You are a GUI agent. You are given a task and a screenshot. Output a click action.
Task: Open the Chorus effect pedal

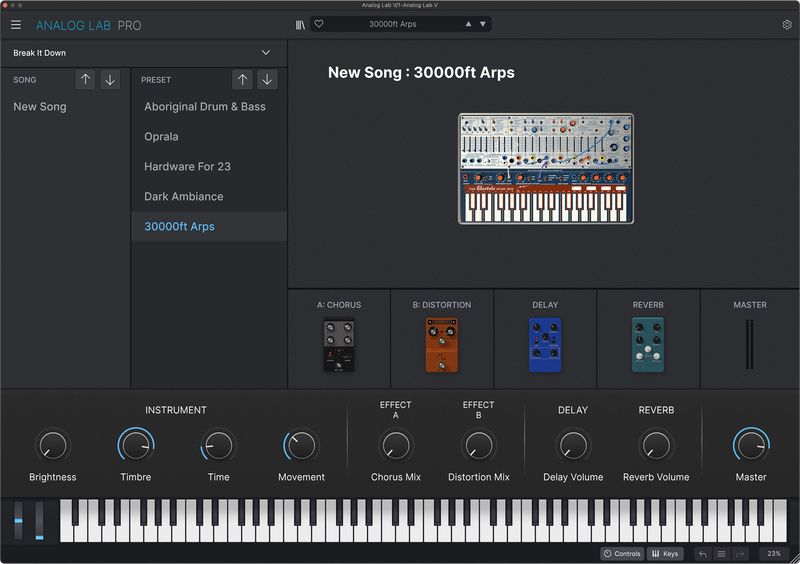pos(339,345)
